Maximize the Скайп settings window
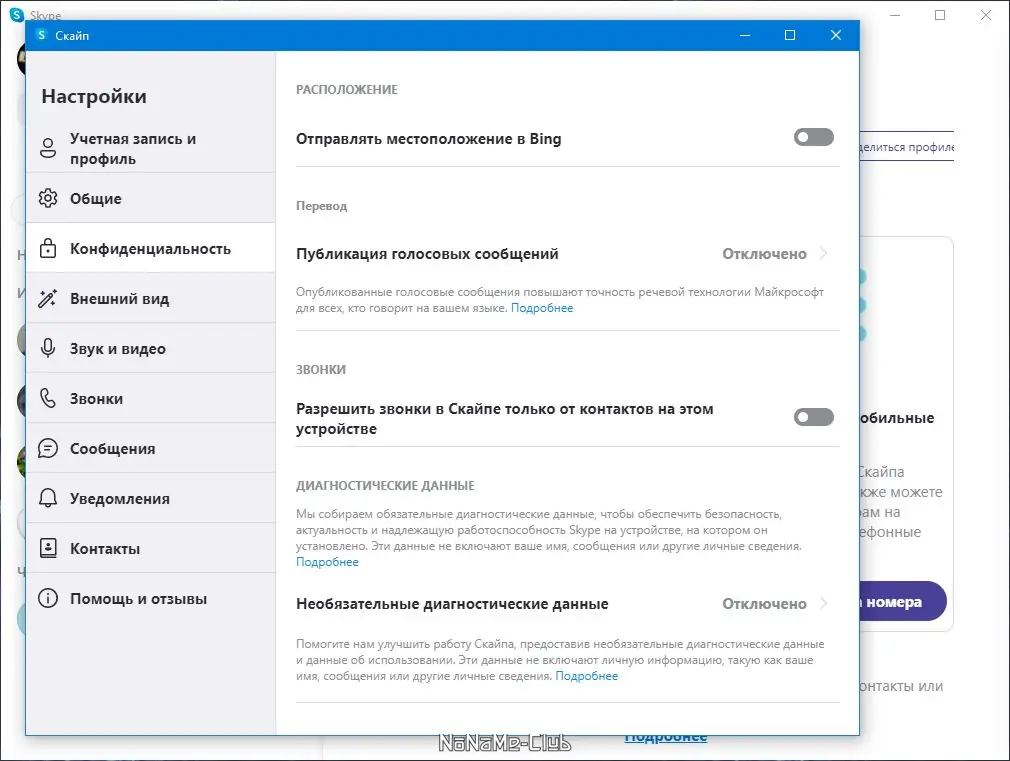The image size is (1010, 761). (790, 35)
